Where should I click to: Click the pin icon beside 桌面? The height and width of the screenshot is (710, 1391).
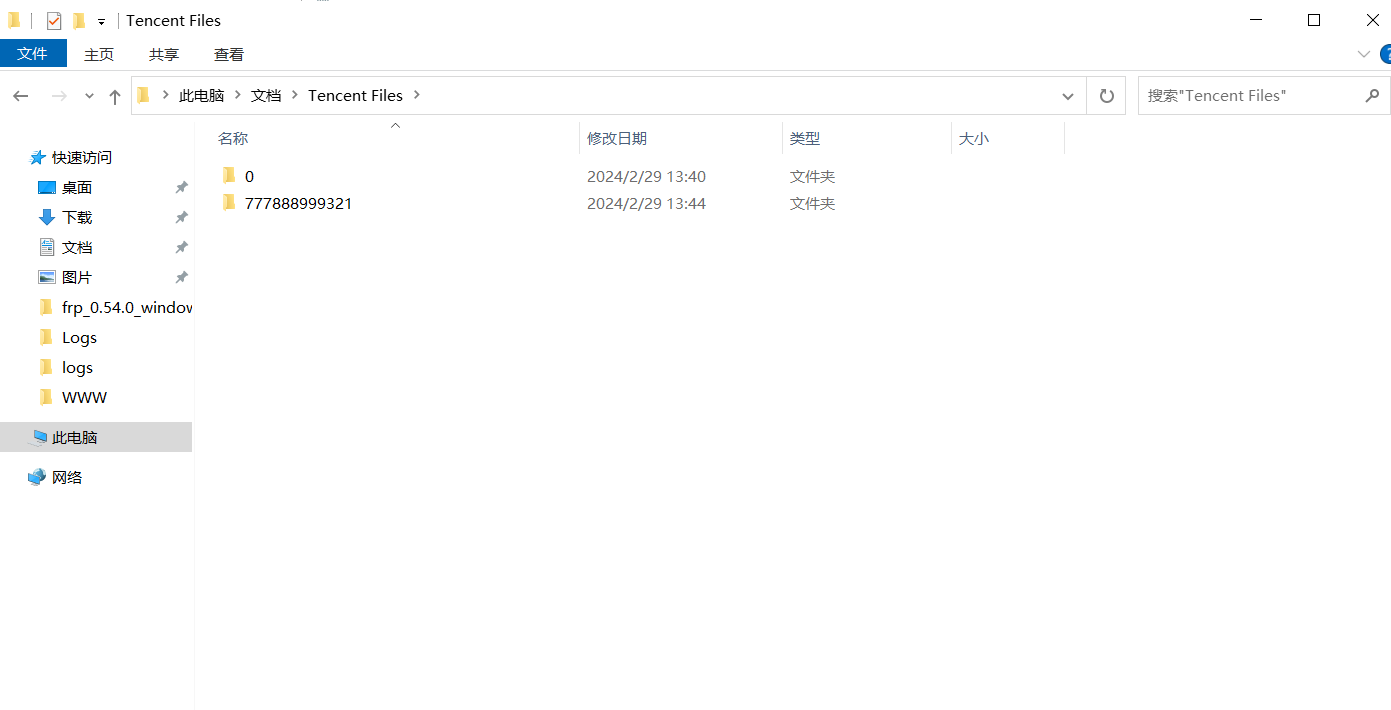click(x=181, y=187)
